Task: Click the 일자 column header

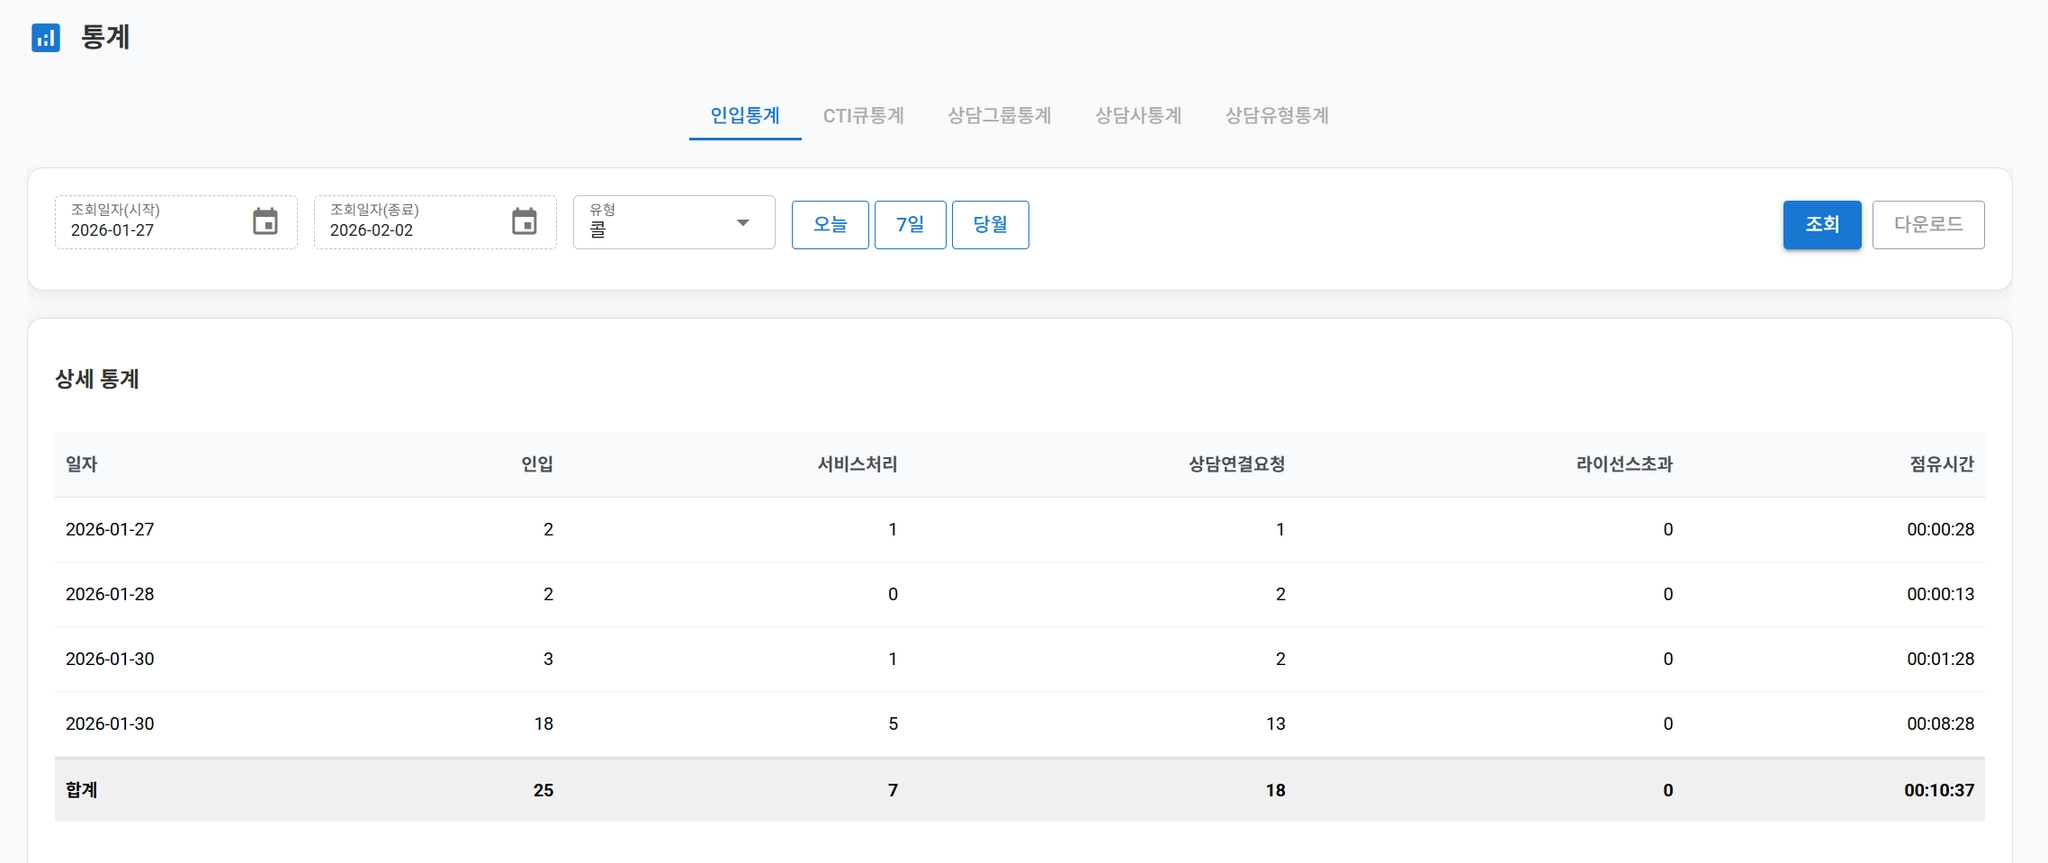Action: pyautogui.click(x=82, y=465)
